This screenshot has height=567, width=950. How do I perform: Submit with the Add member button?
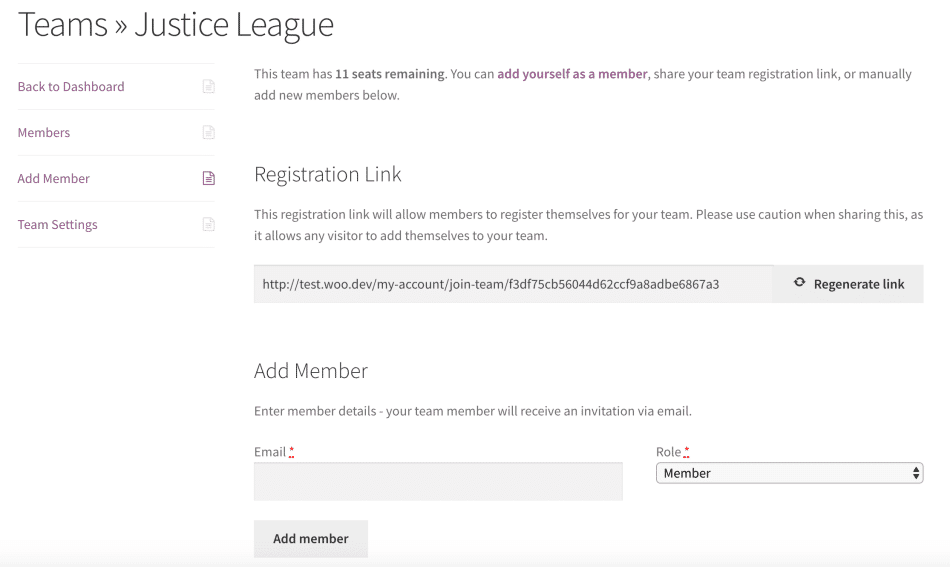[x=311, y=539]
